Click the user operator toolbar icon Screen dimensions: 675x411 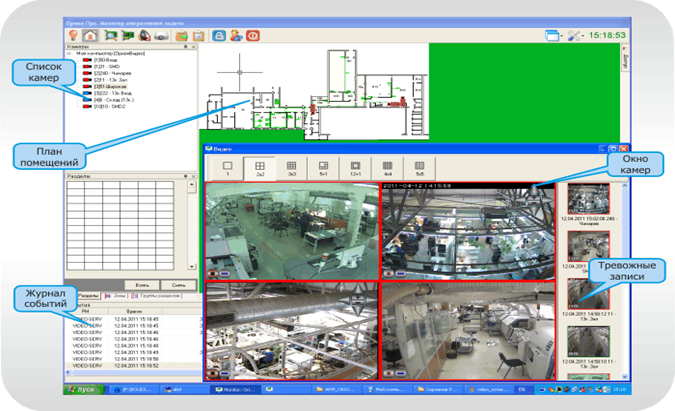pos(236,35)
